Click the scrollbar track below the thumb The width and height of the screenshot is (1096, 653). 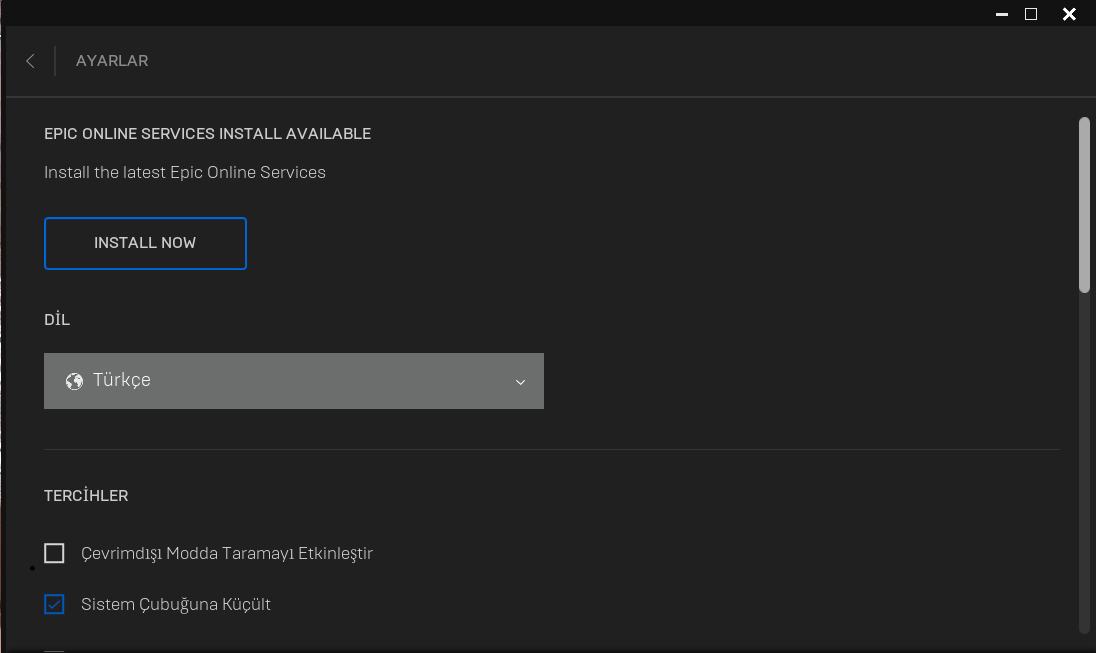pos(1084,460)
